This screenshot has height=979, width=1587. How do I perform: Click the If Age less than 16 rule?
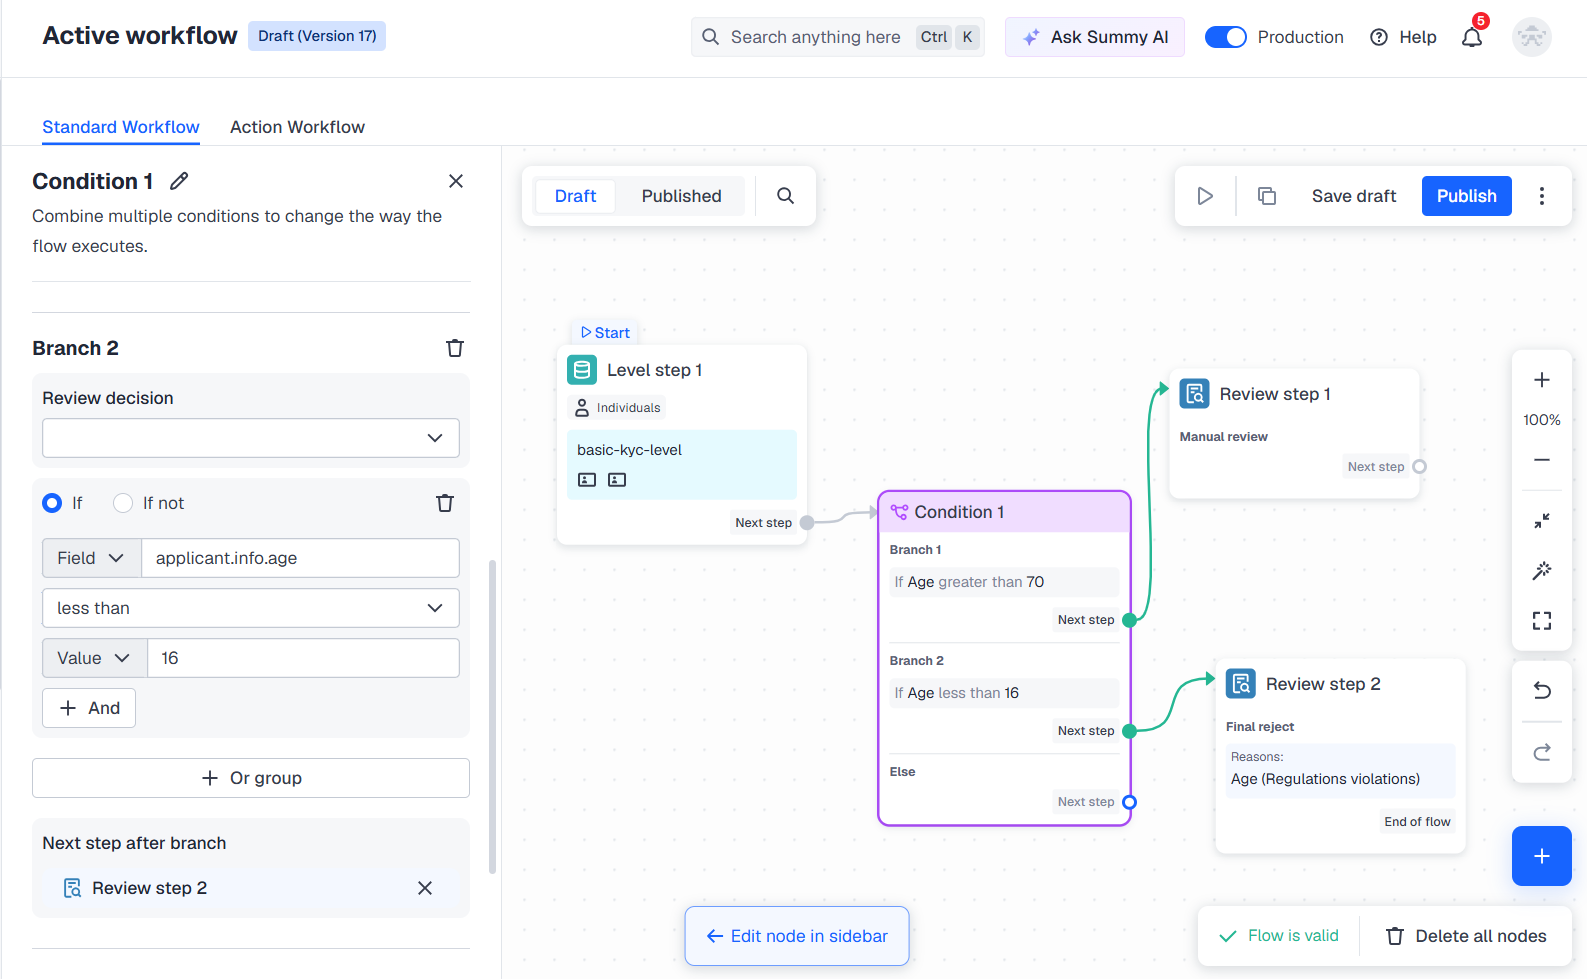coord(1004,693)
